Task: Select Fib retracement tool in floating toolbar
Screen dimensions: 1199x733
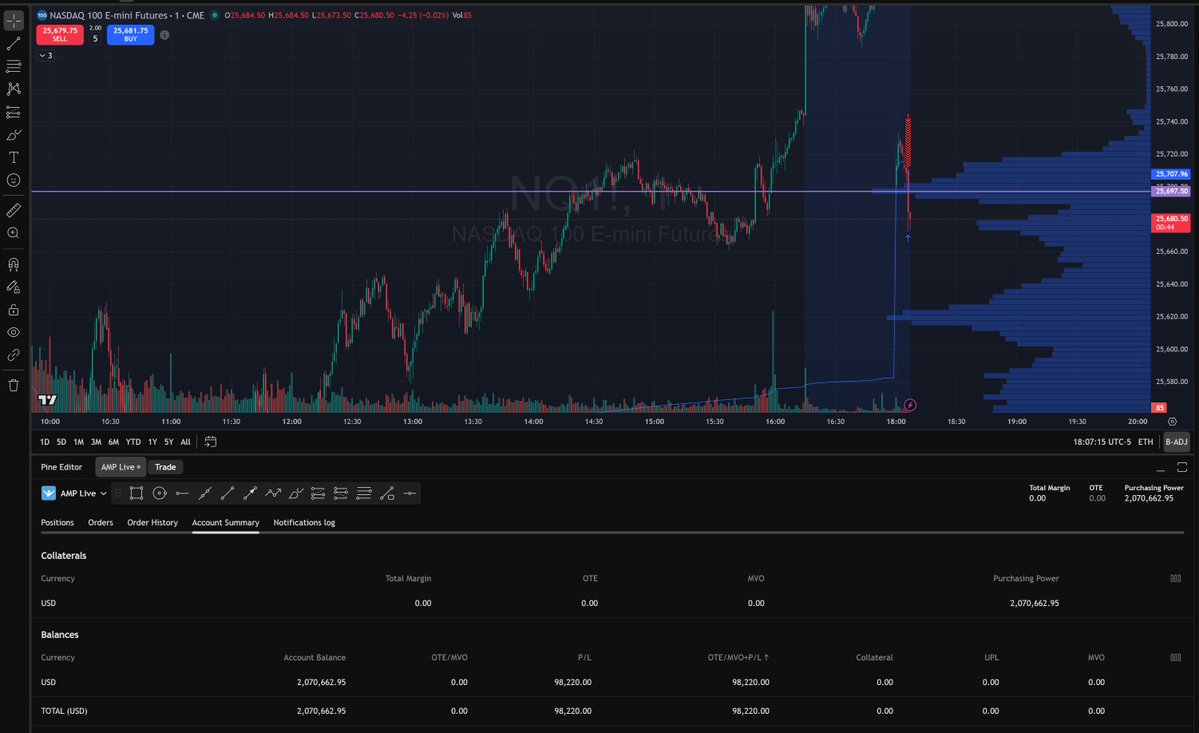Action: 364,494
